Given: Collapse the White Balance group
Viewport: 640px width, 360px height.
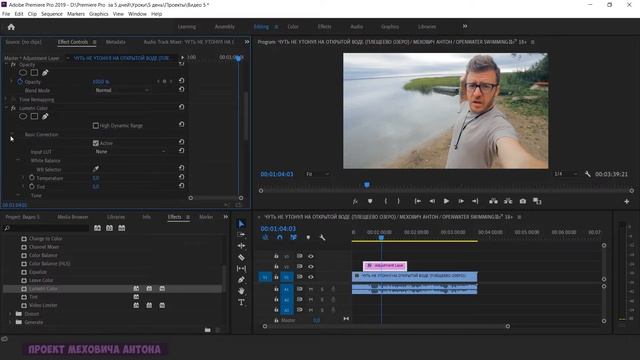Looking at the screenshot, I should click(x=18, y=160).
